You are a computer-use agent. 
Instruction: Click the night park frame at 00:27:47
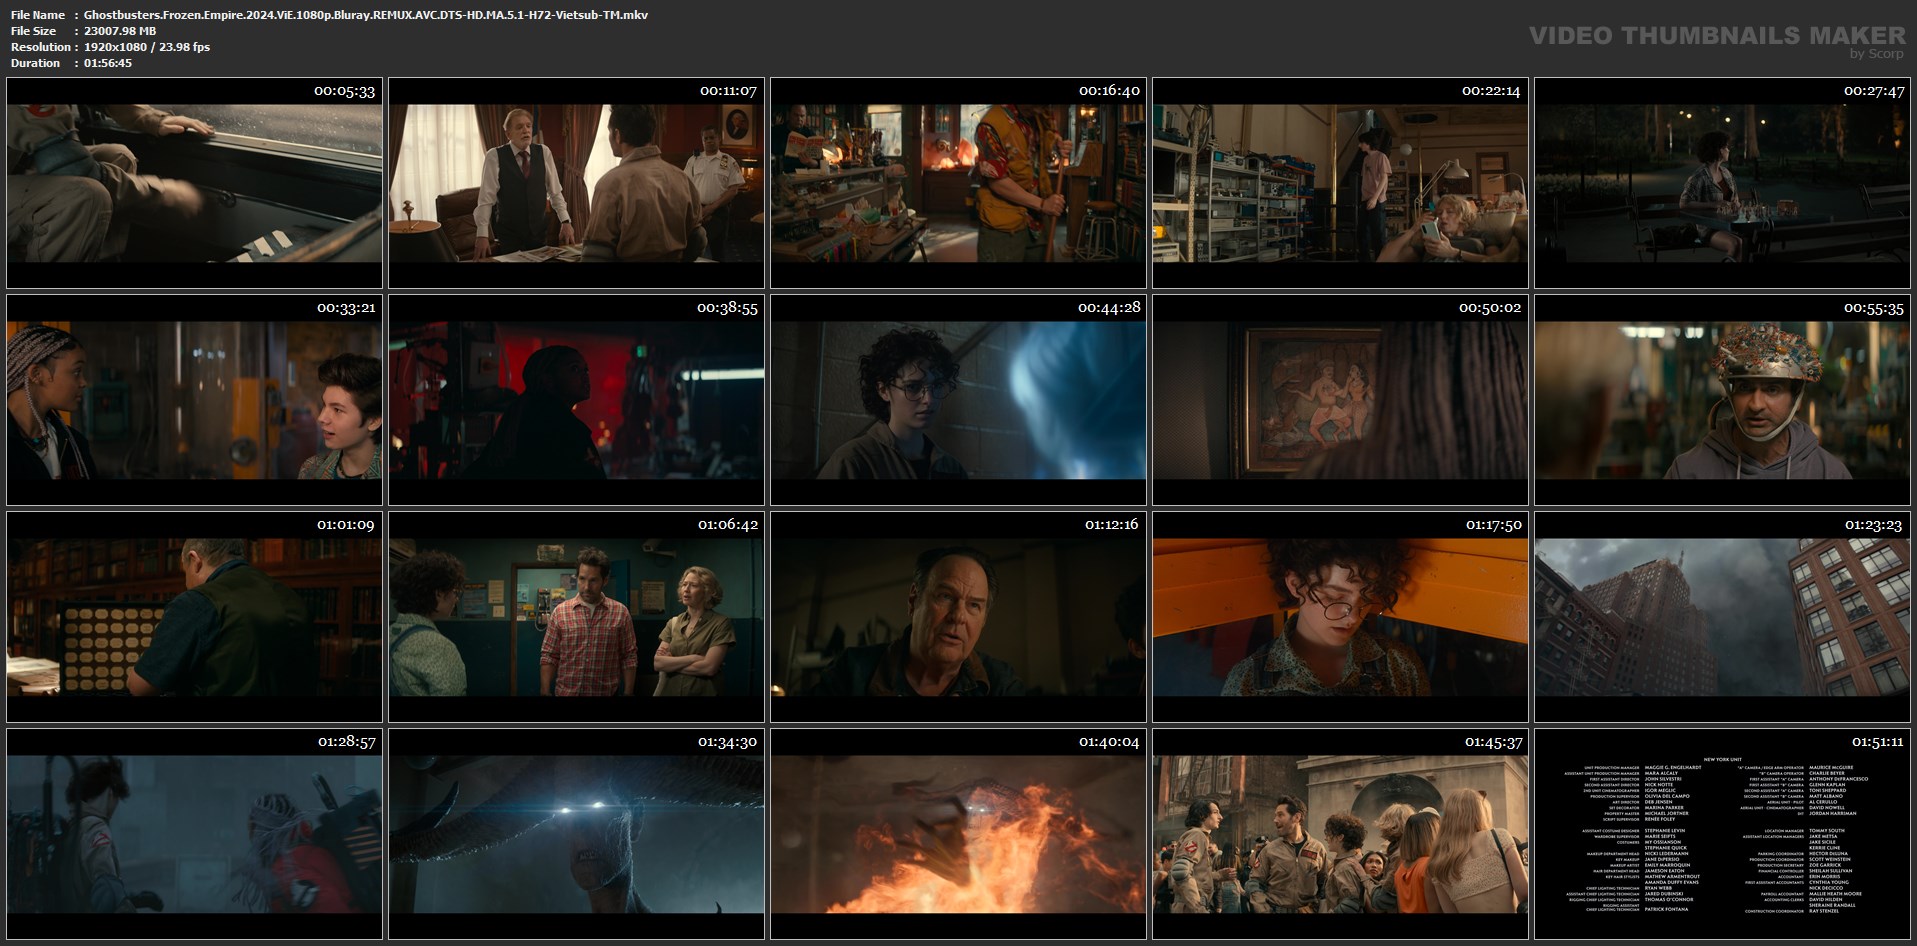(x=1722, y=183)
